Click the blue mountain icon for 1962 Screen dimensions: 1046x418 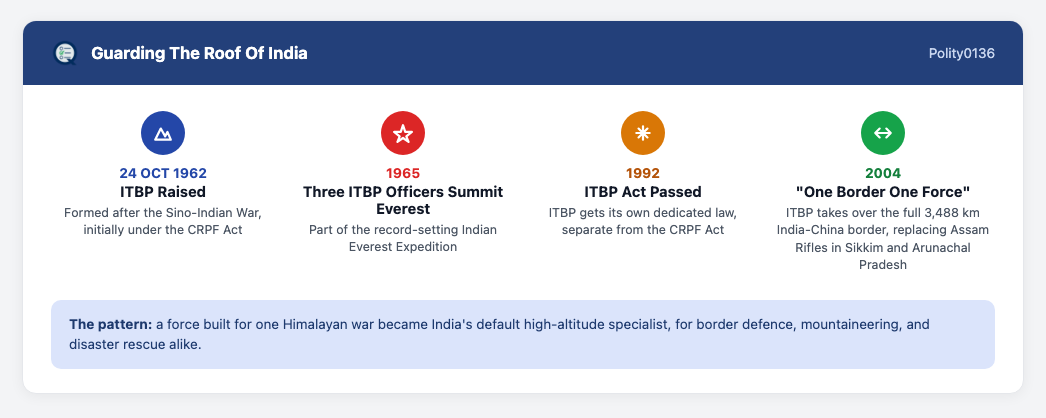click(163, 133)
